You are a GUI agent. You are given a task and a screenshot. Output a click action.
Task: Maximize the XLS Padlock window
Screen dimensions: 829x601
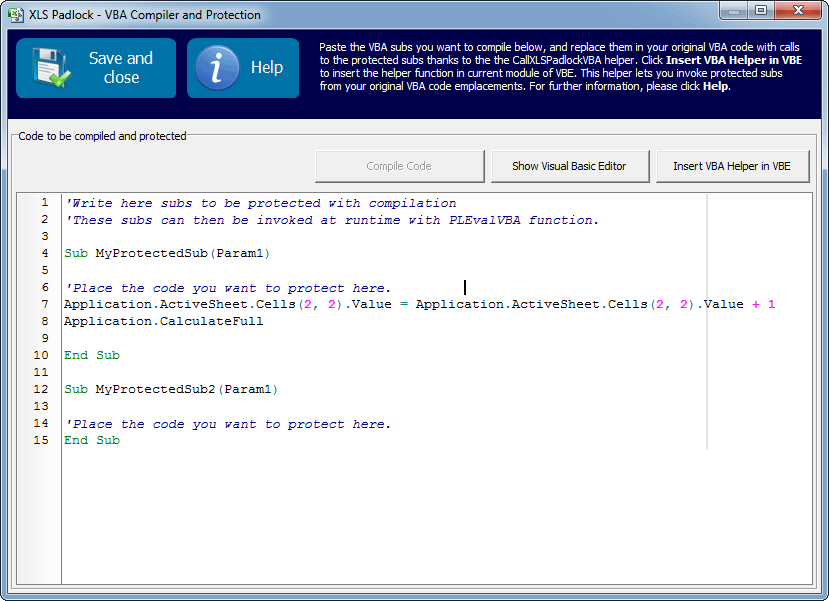761,11
